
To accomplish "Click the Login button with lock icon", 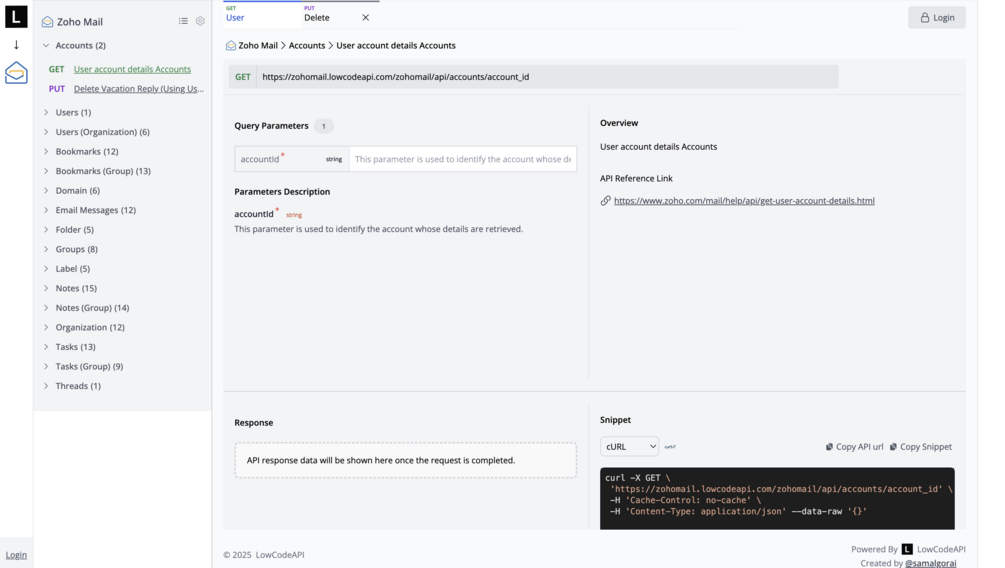I will pos(936,17).
